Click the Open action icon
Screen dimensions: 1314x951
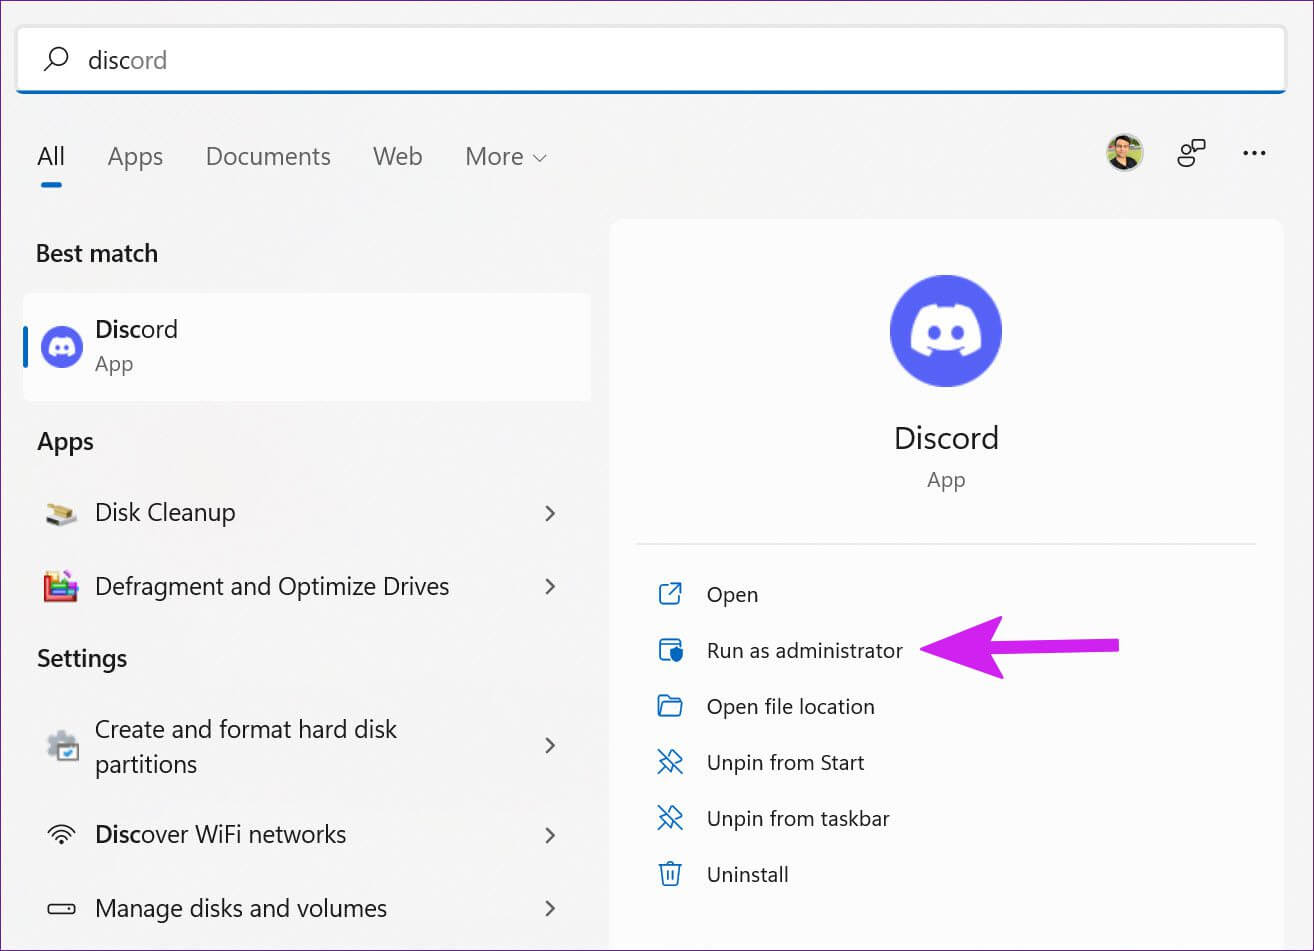(x=669, y=594)
